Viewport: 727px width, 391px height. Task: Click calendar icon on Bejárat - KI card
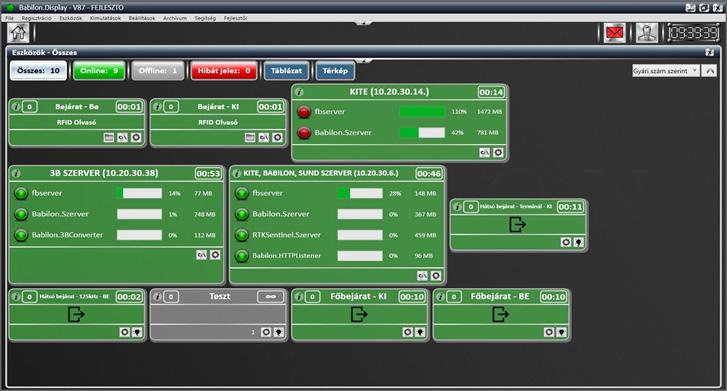click(250, 137)
